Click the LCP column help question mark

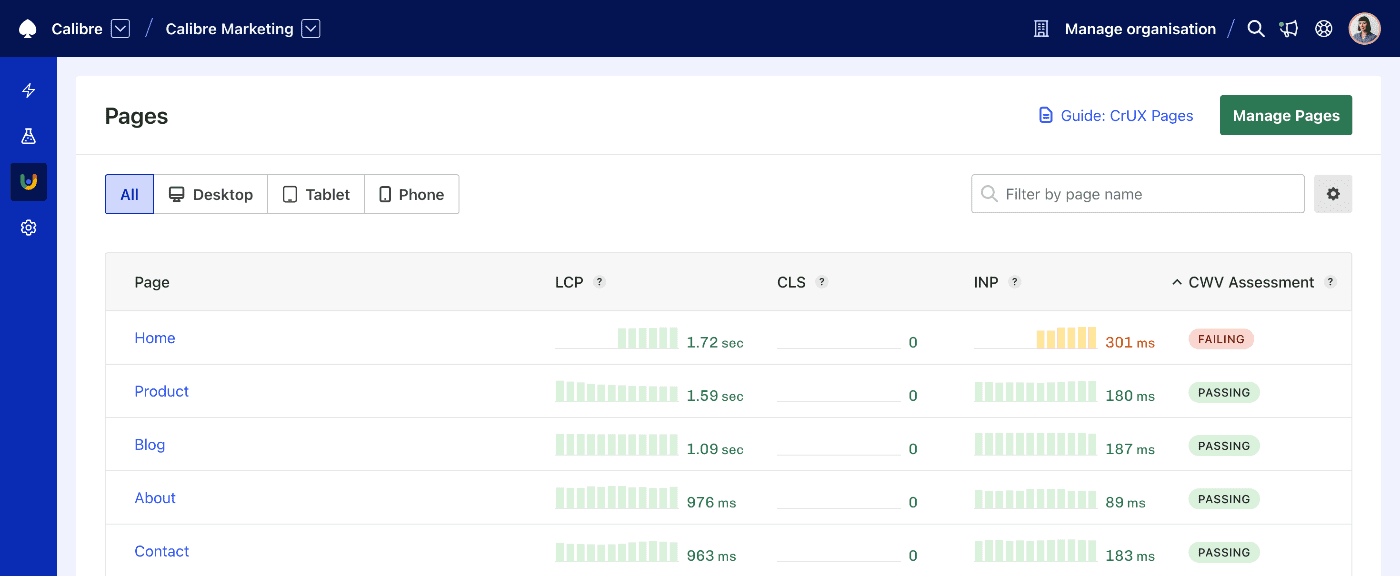pyautogui.click(x=598, y=282)
